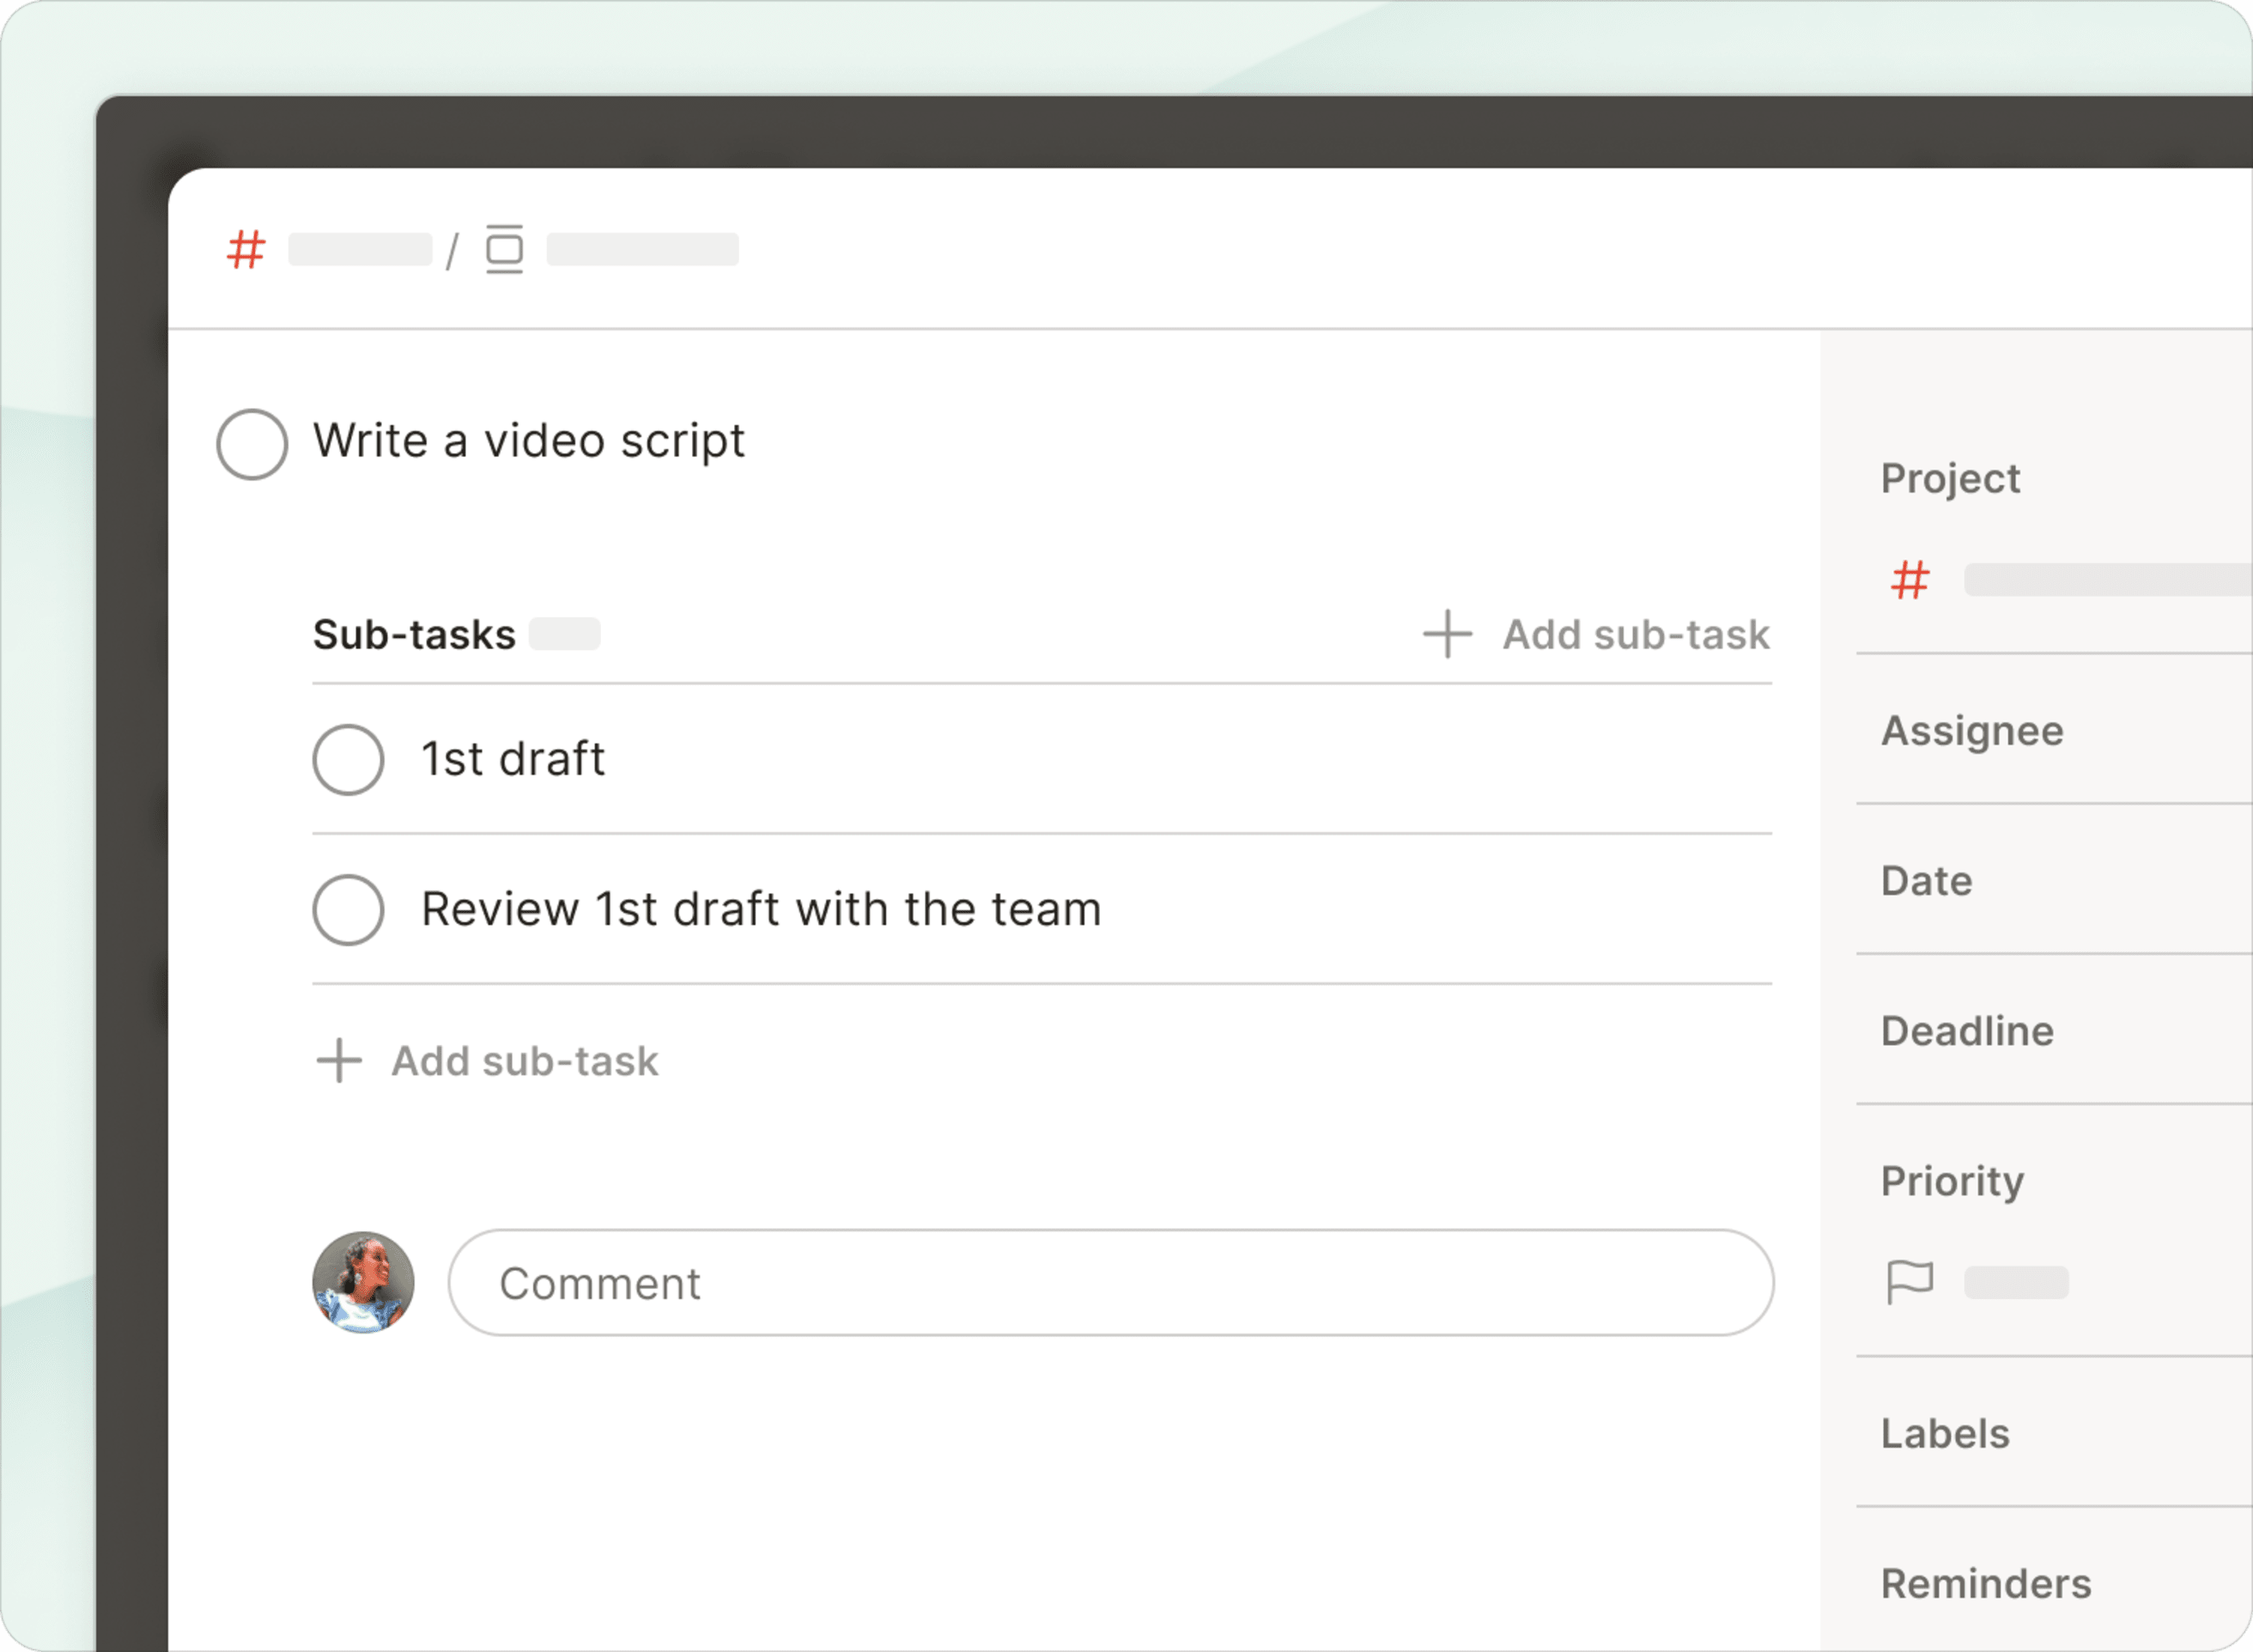
Task: Mark 'Write a video script' as complete
Action: (252, 441)
